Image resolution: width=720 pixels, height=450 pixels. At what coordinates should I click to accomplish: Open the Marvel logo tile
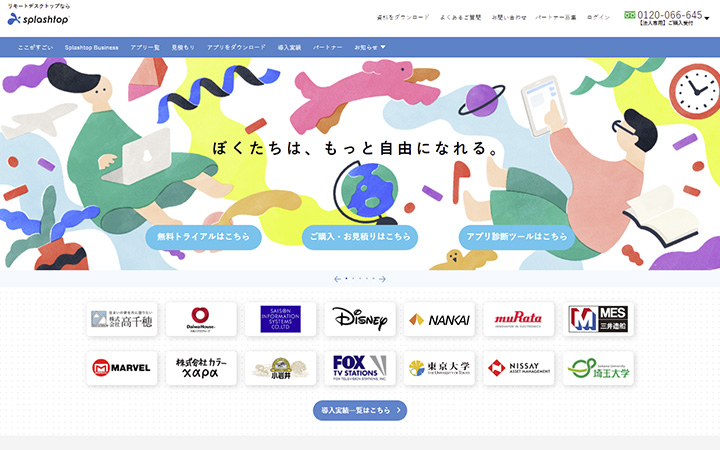click(x=122, y=368)
